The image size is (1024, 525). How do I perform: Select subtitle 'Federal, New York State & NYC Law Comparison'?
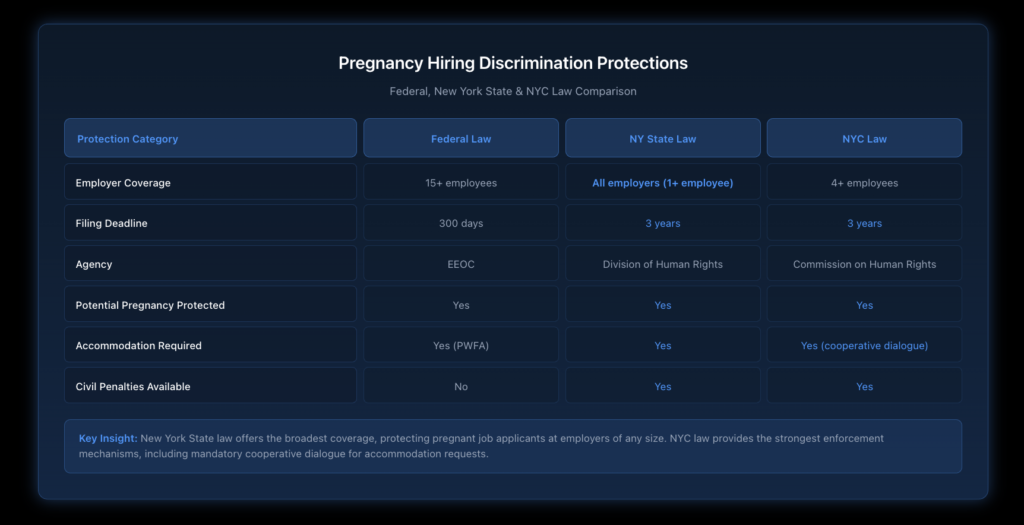513,91
